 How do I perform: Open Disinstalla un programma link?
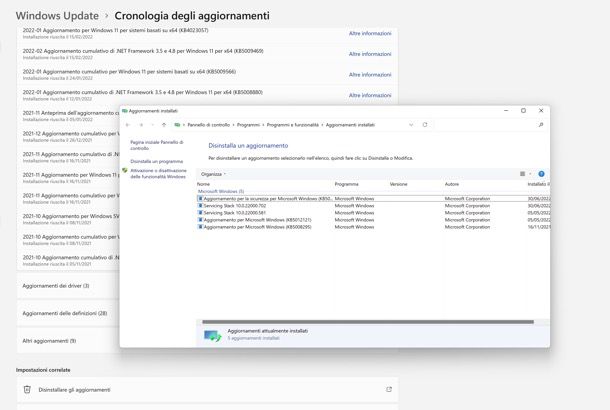click(156, 161)
